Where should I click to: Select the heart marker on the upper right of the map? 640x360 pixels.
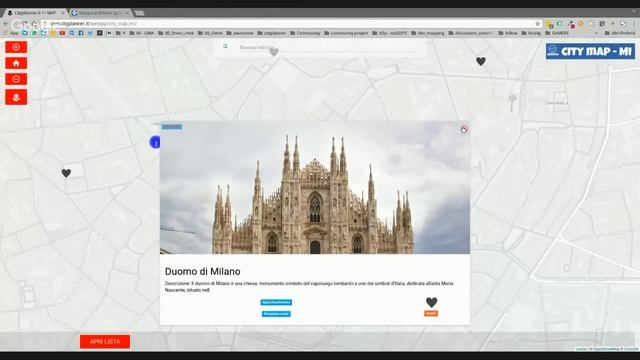click(481, 61)
